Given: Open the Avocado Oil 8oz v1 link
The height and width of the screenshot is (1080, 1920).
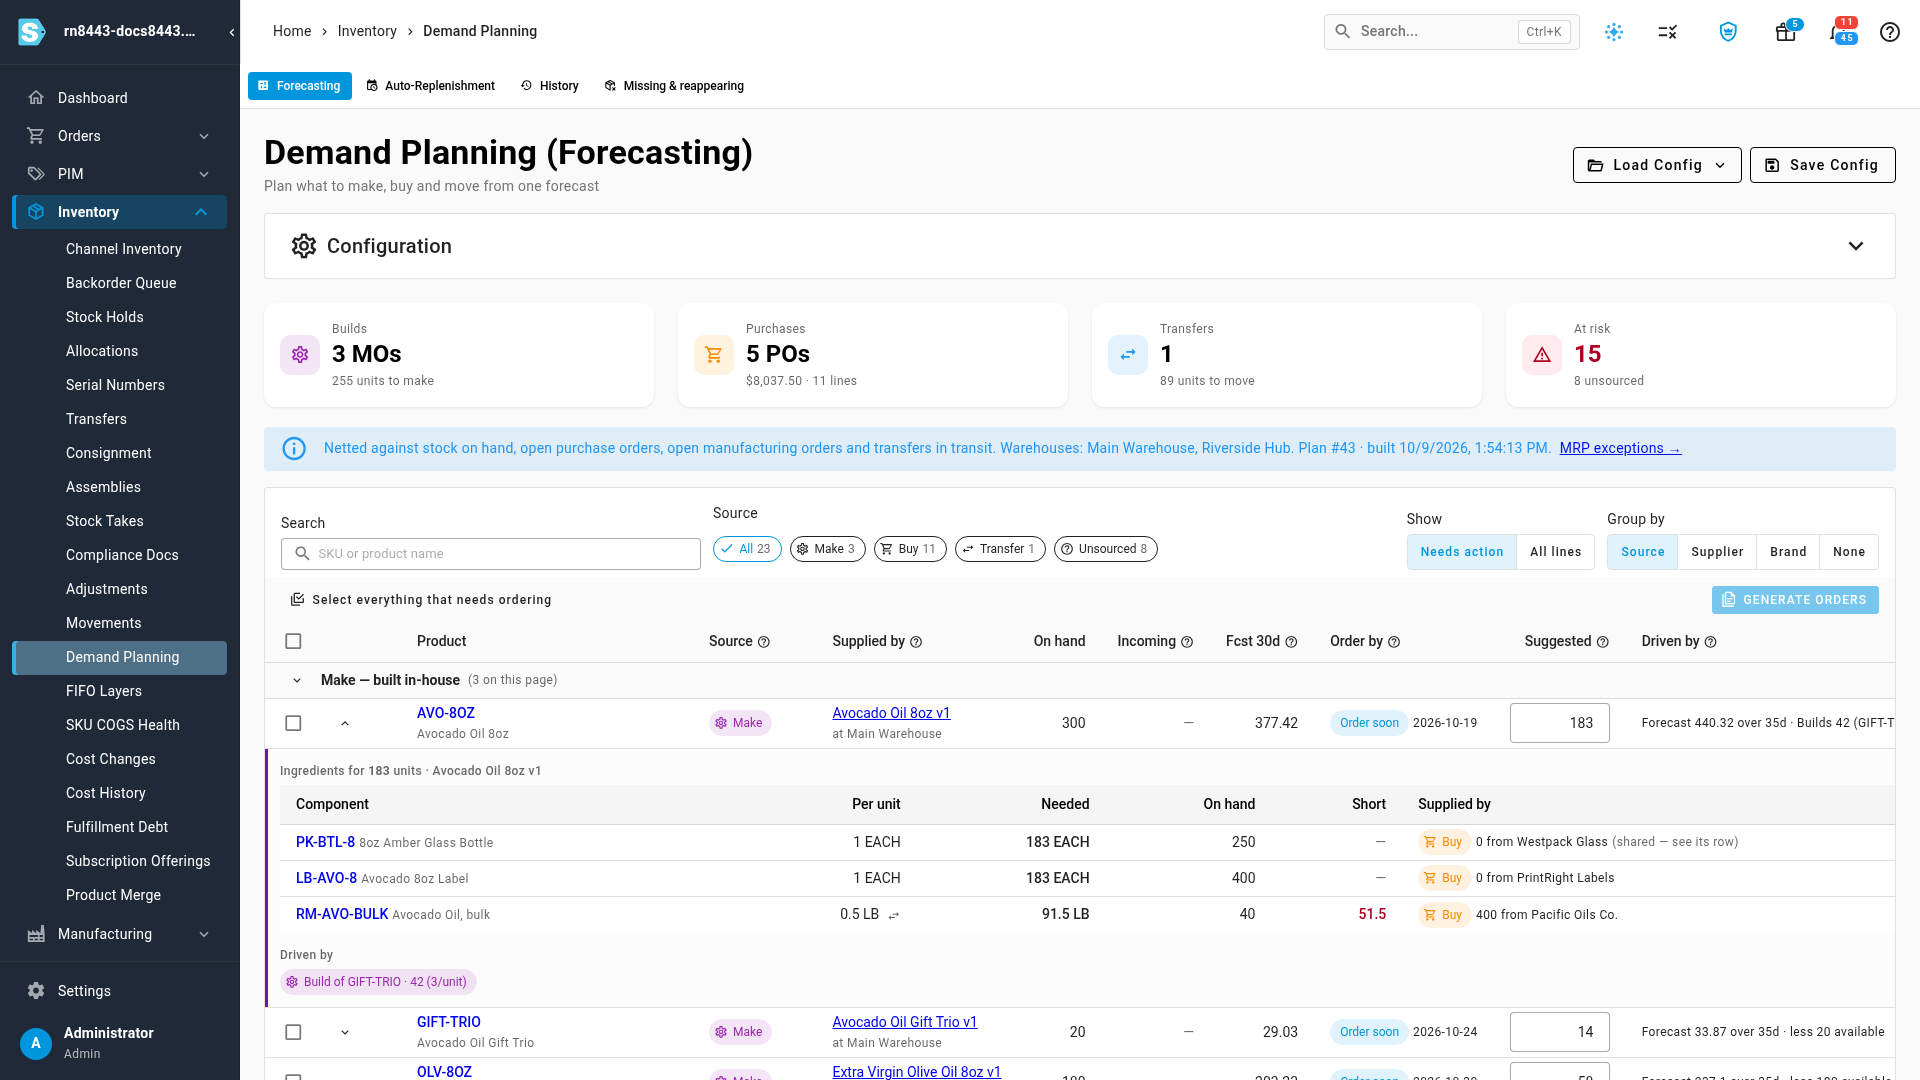Looking at the screenshot, I should (x=891, y=713).
